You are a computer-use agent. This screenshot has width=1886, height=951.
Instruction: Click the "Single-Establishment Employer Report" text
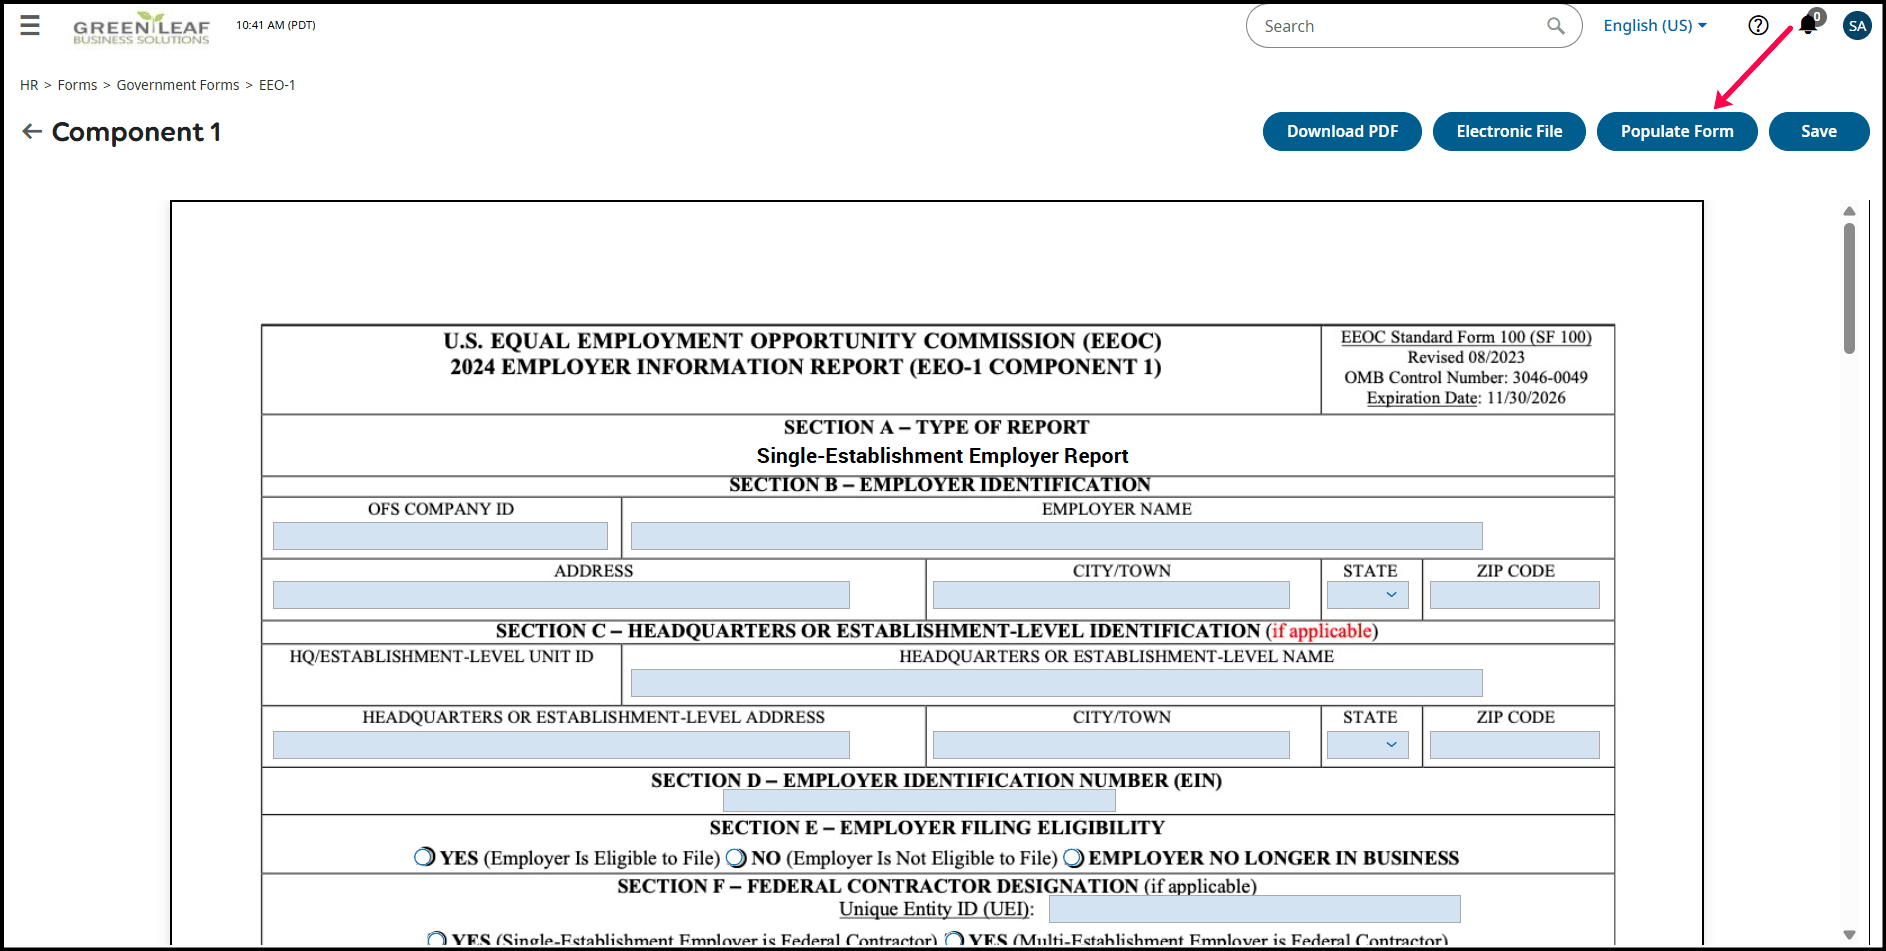coord(942,456)
